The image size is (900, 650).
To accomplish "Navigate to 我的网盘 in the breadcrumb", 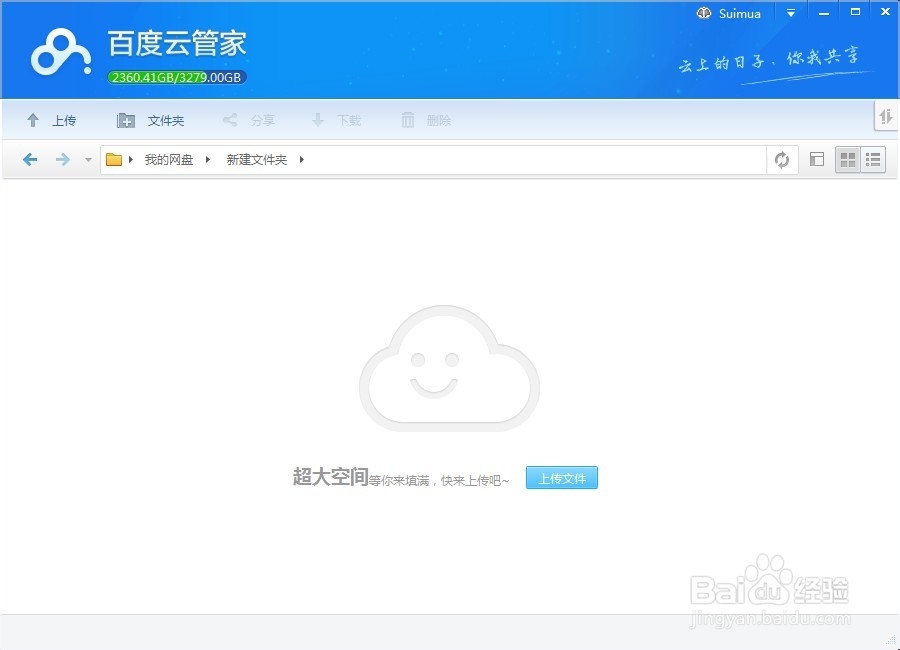I will point(167,159).
